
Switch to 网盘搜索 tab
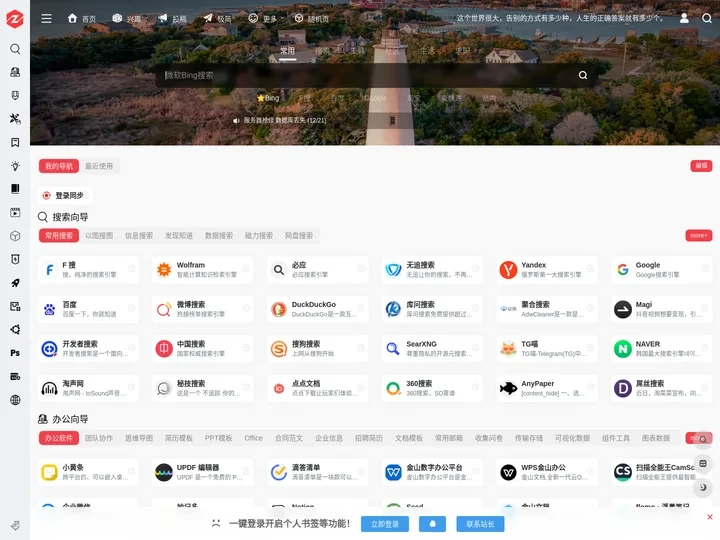click(298, 236)
